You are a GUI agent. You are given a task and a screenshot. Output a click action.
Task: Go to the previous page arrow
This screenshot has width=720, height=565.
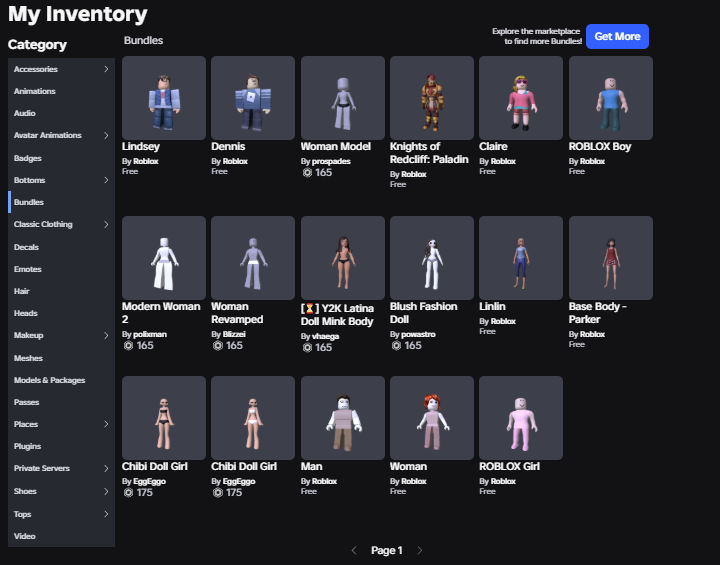click(x=354, y=550)
